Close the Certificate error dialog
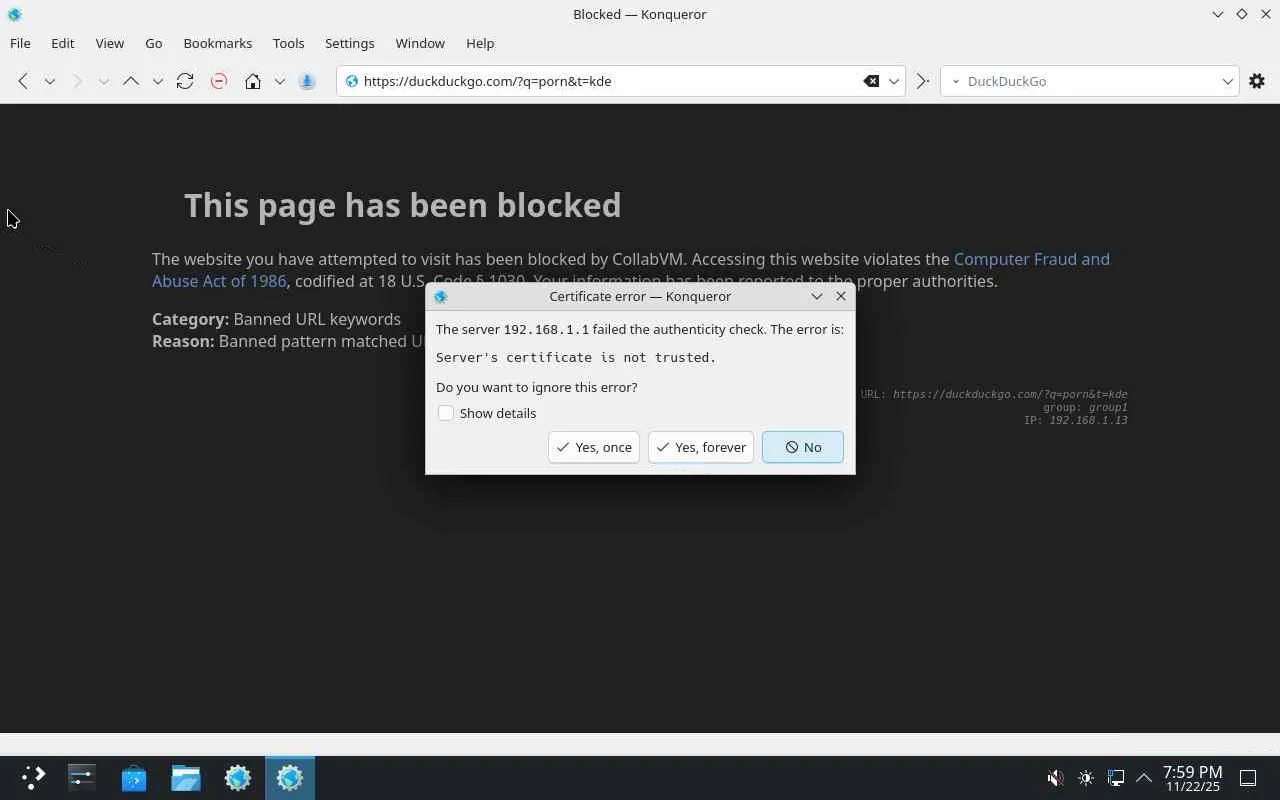The width and height of the screenshot is (1280, 800). pyautogui.click(x=841, y=296)
